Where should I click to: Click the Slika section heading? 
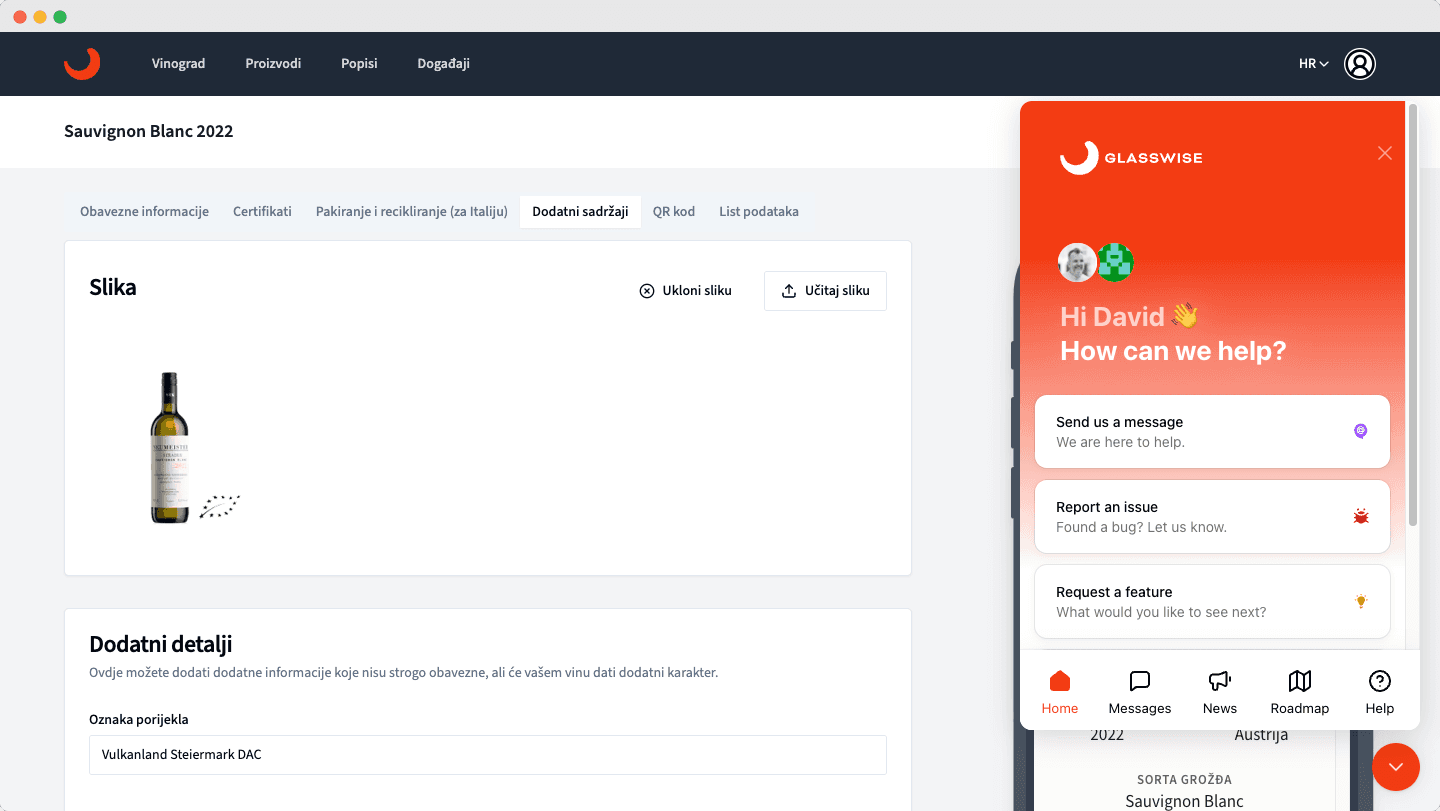tap(113, 287)
